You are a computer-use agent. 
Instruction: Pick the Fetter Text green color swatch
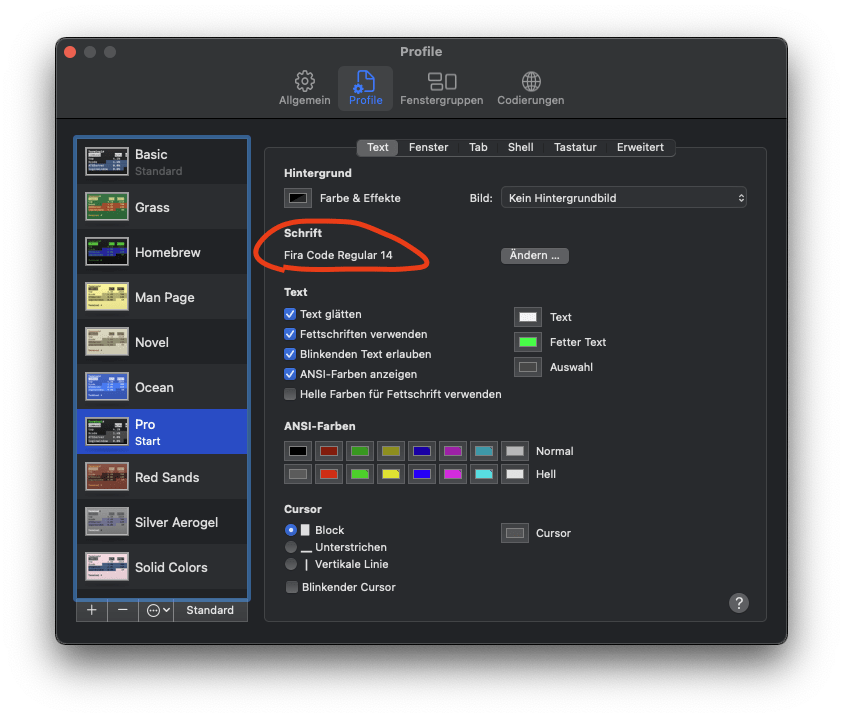click(527, 342)
